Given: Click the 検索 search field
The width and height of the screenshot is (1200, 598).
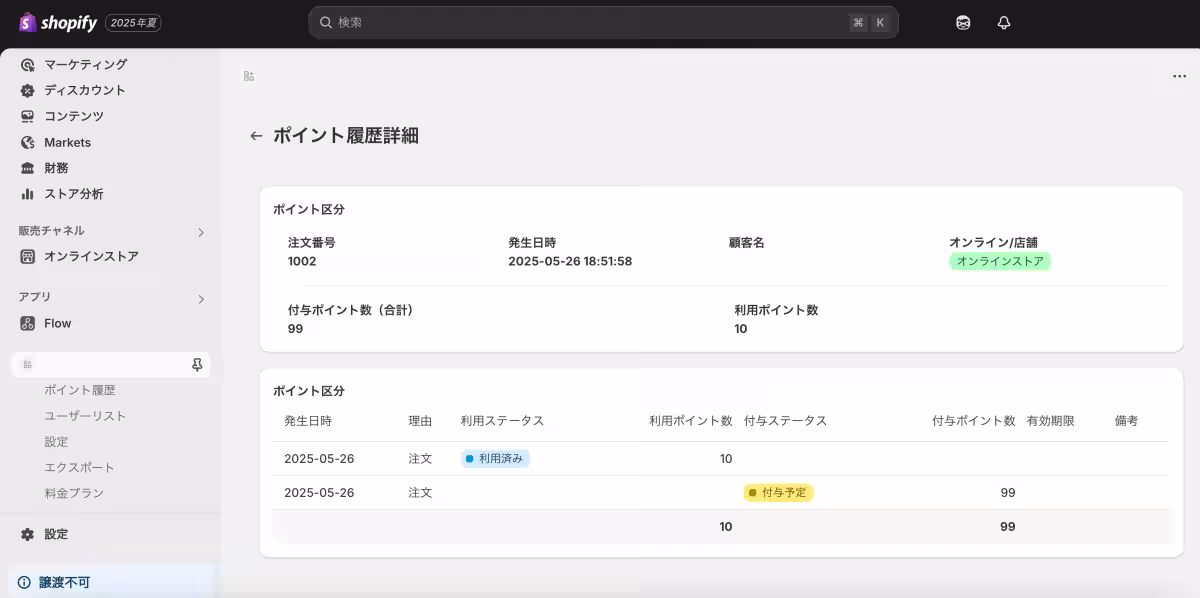Looking at the screenshot, I should coord(600,21).
